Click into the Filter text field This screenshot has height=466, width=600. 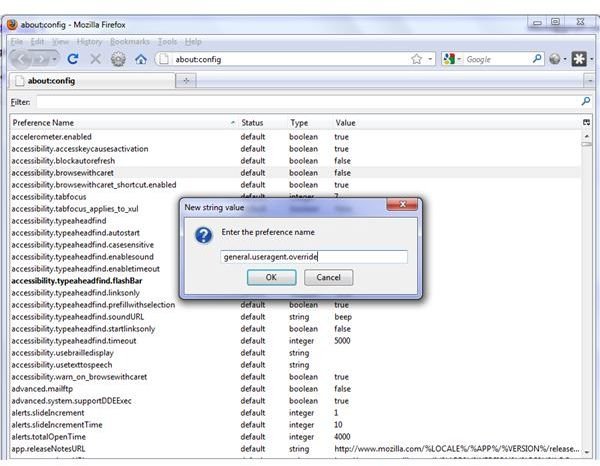308,102
